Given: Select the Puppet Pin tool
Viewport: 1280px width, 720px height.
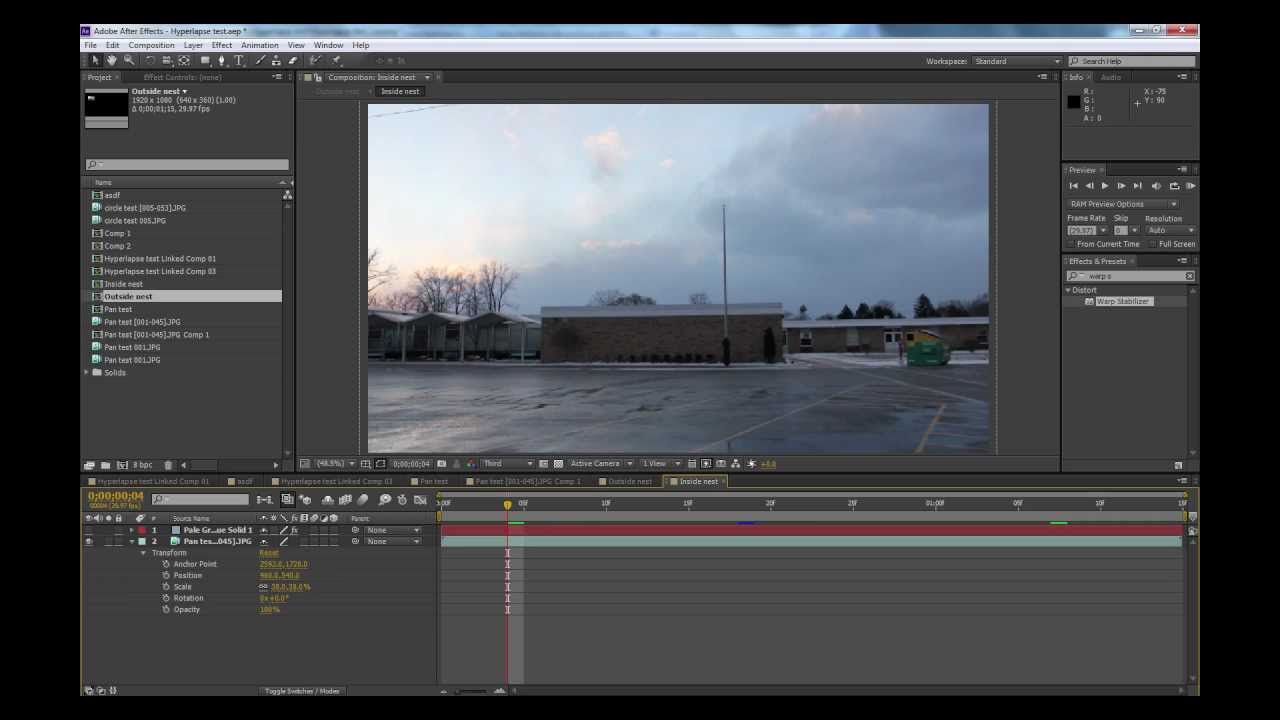Looking at the screenshot, I should point(336,61).
